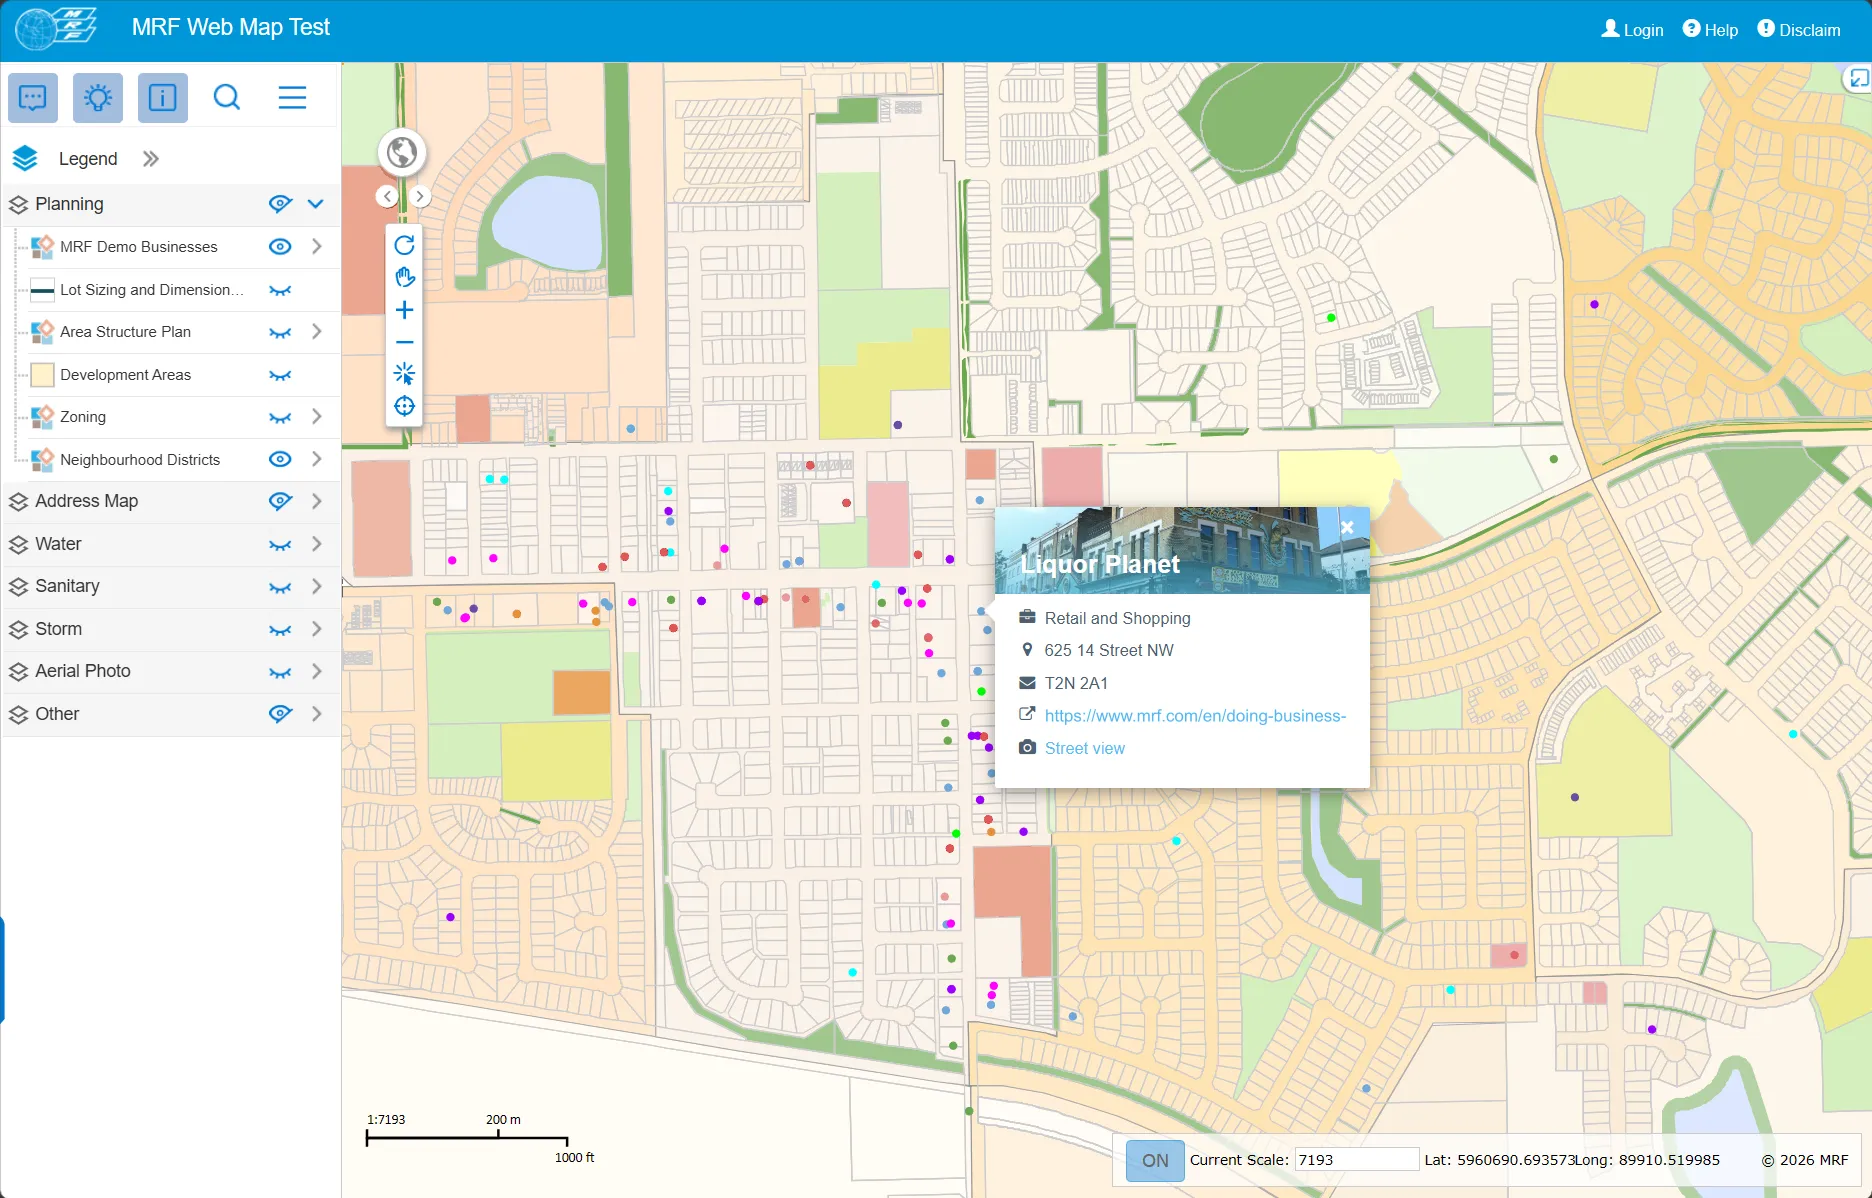
Task: Click the Development Areas color swatch
Action: 42,375
